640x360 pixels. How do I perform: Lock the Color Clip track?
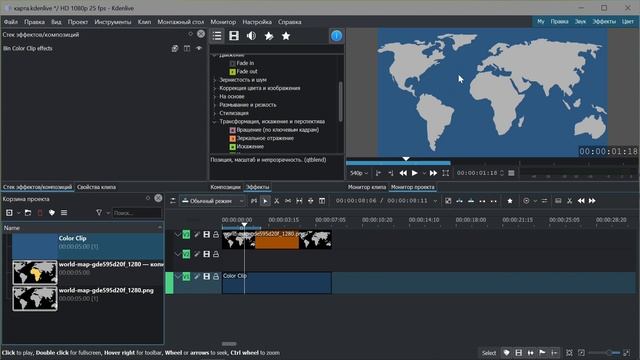tap(216, 276)
